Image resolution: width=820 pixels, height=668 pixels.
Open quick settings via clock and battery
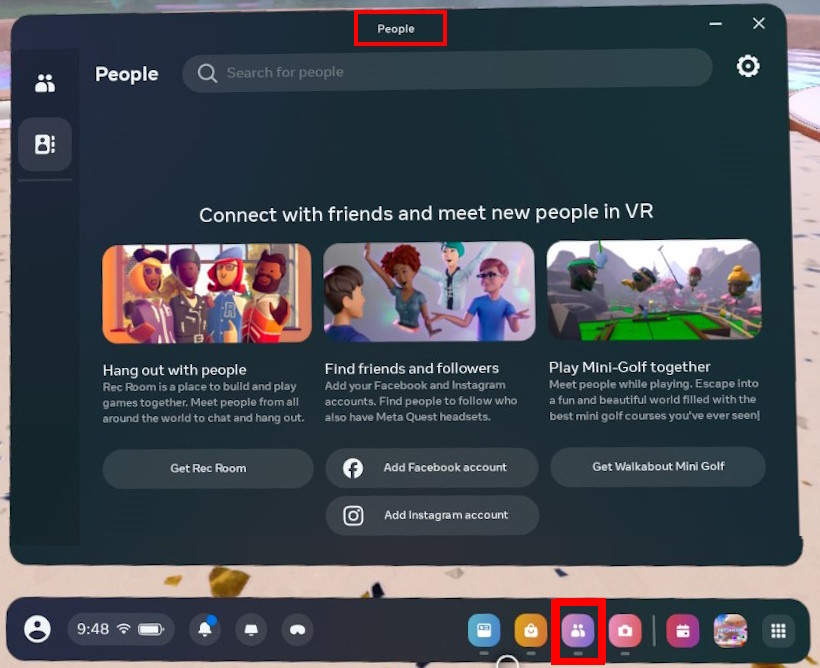click(x=120, y=629)
